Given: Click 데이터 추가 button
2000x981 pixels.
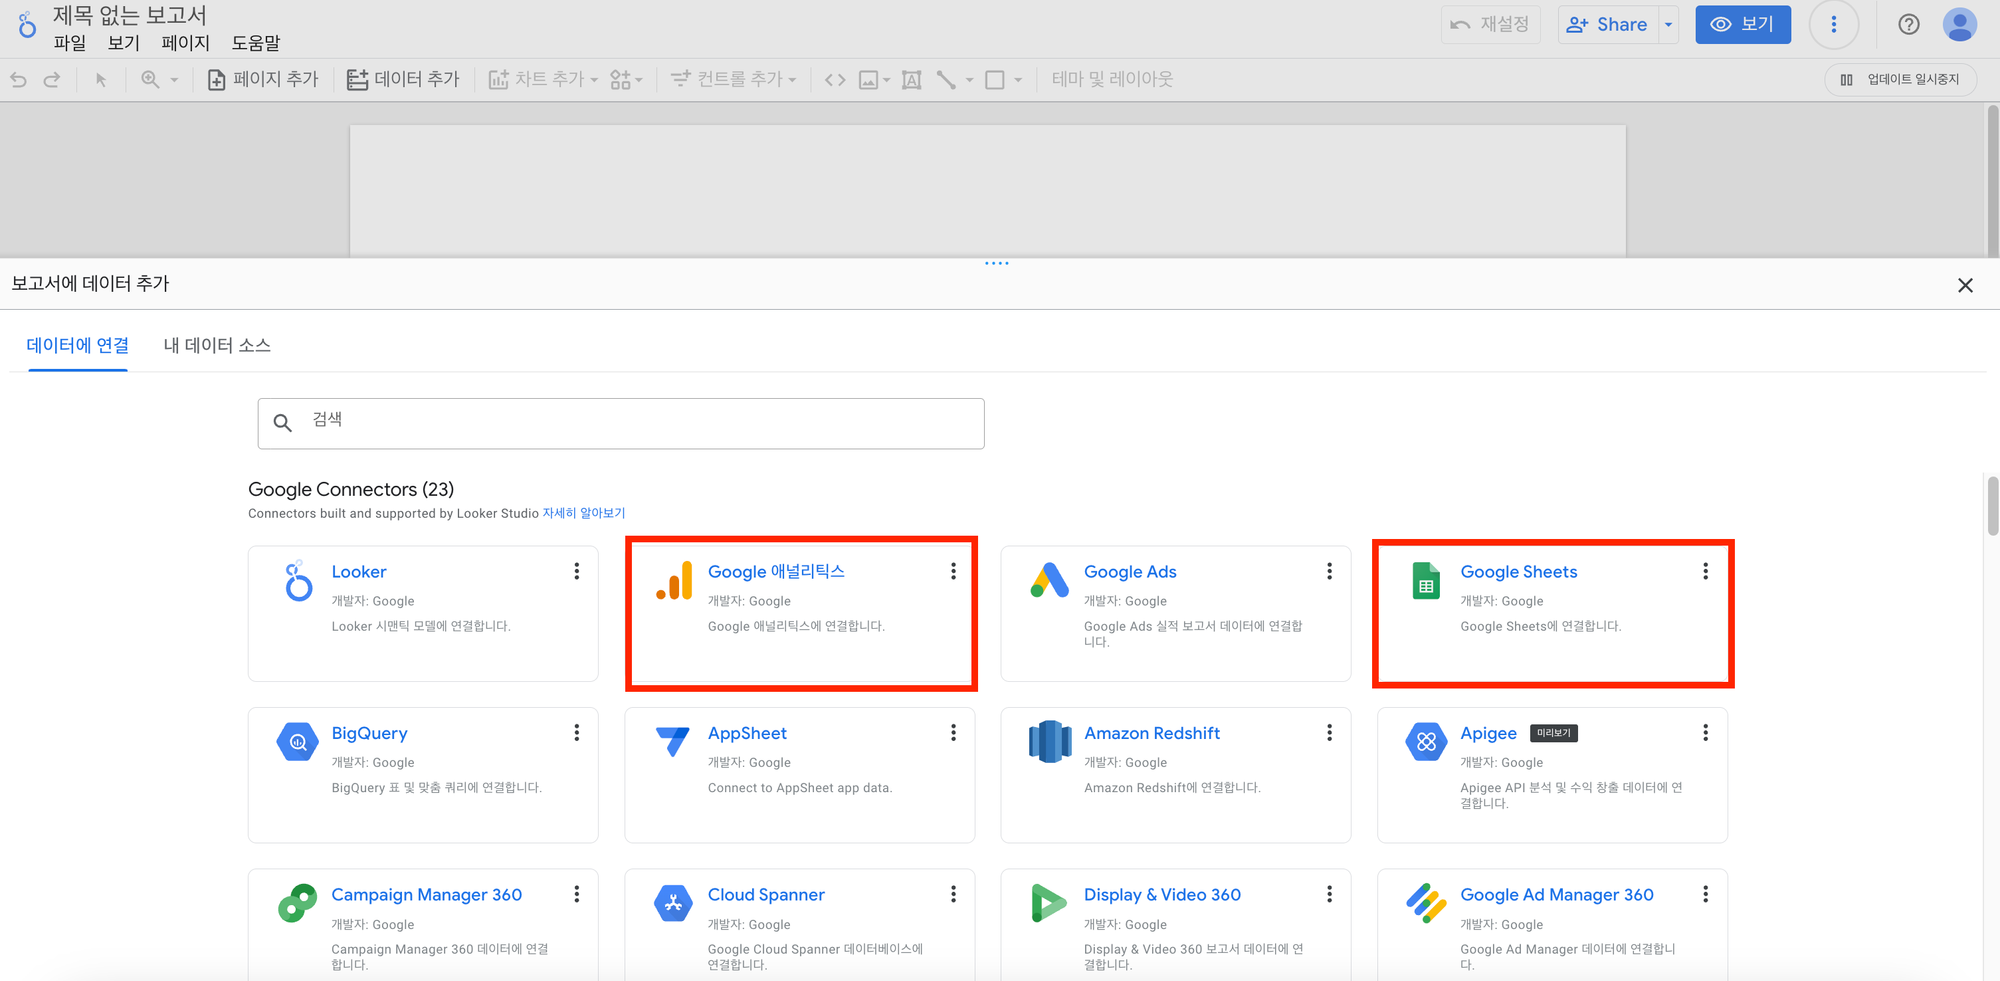Looking at the screenshot, I should (403, 79).
